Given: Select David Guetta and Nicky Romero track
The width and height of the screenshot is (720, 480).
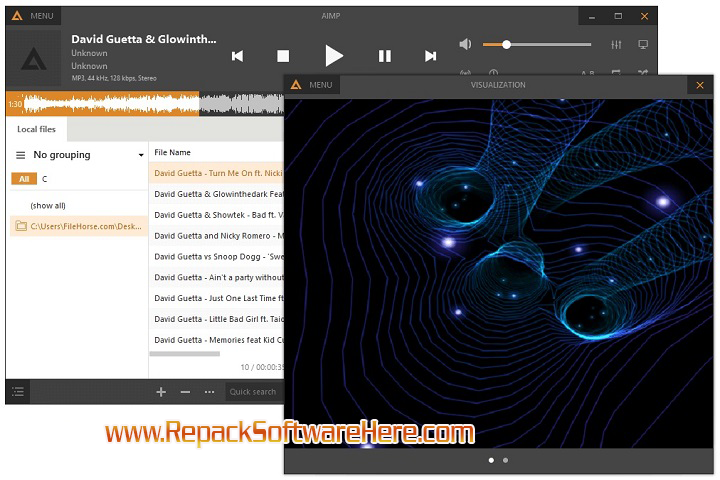Looking at the screenshot, I should [x=217, y=236].
